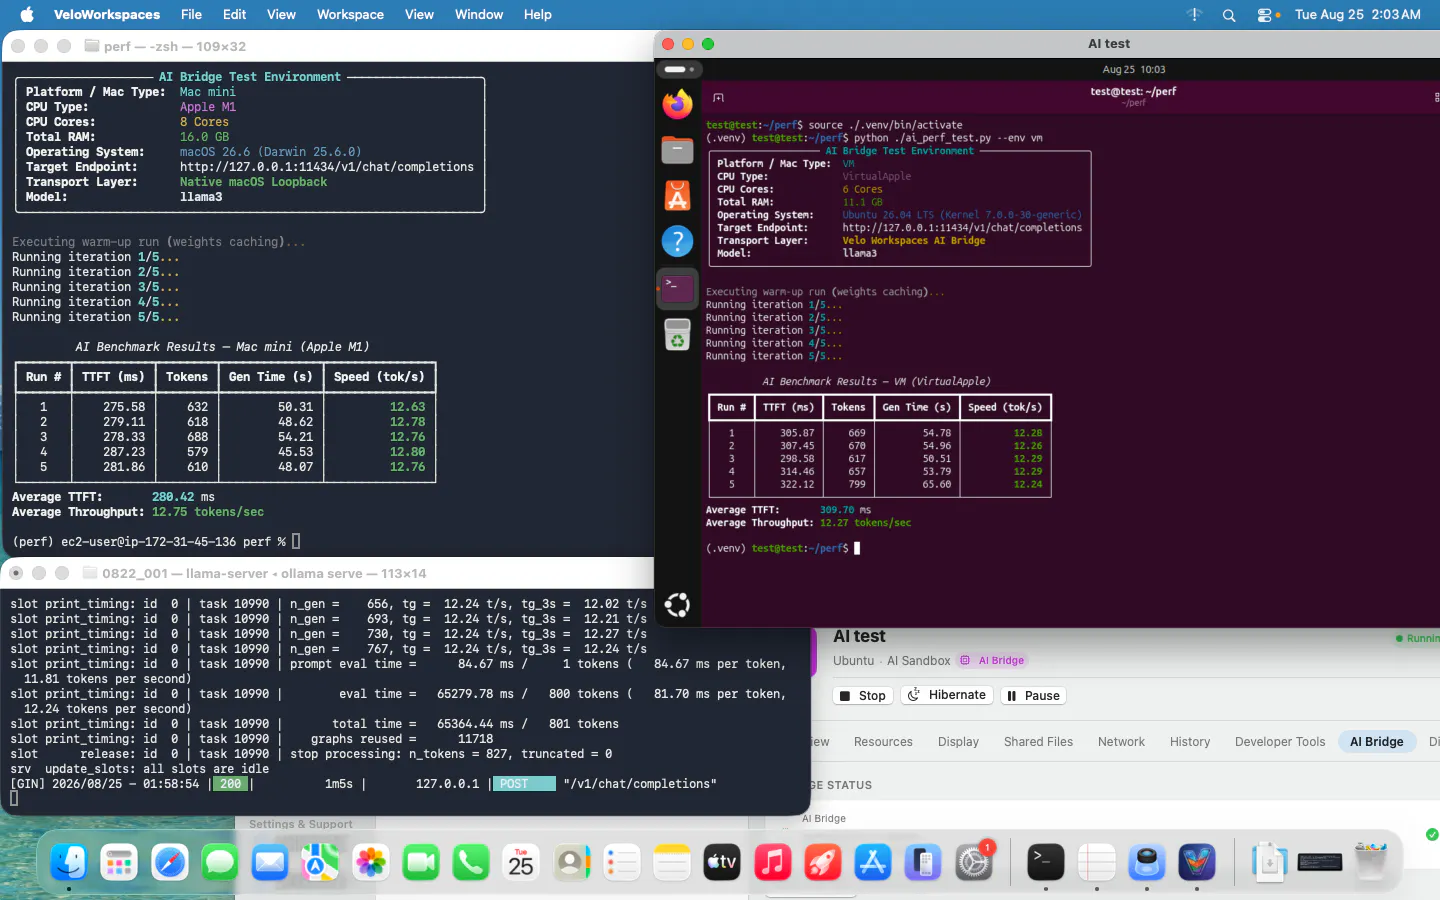Screen dimensions: 1440x900
Task: Open Reminders from the Dock
Action: pos(622,862)
